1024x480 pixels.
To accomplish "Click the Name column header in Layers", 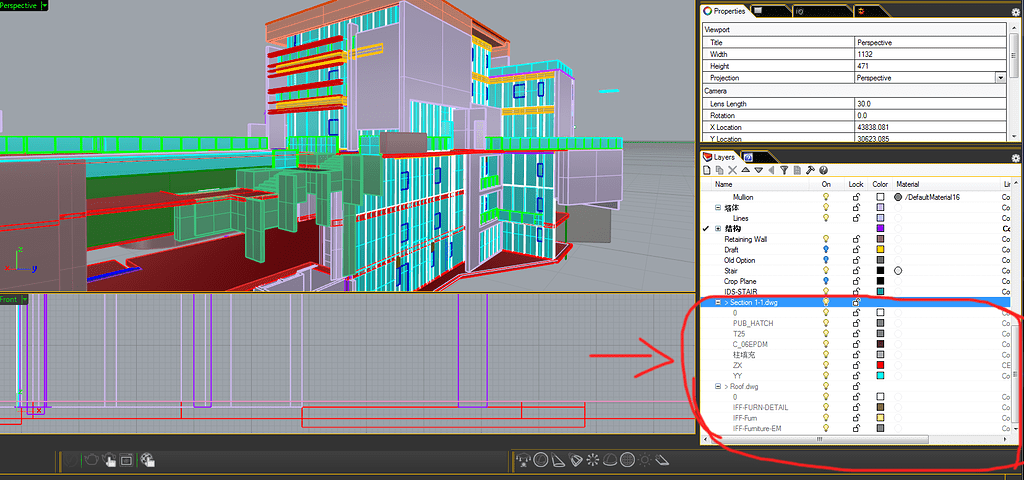I will click(x=724, y=185).
